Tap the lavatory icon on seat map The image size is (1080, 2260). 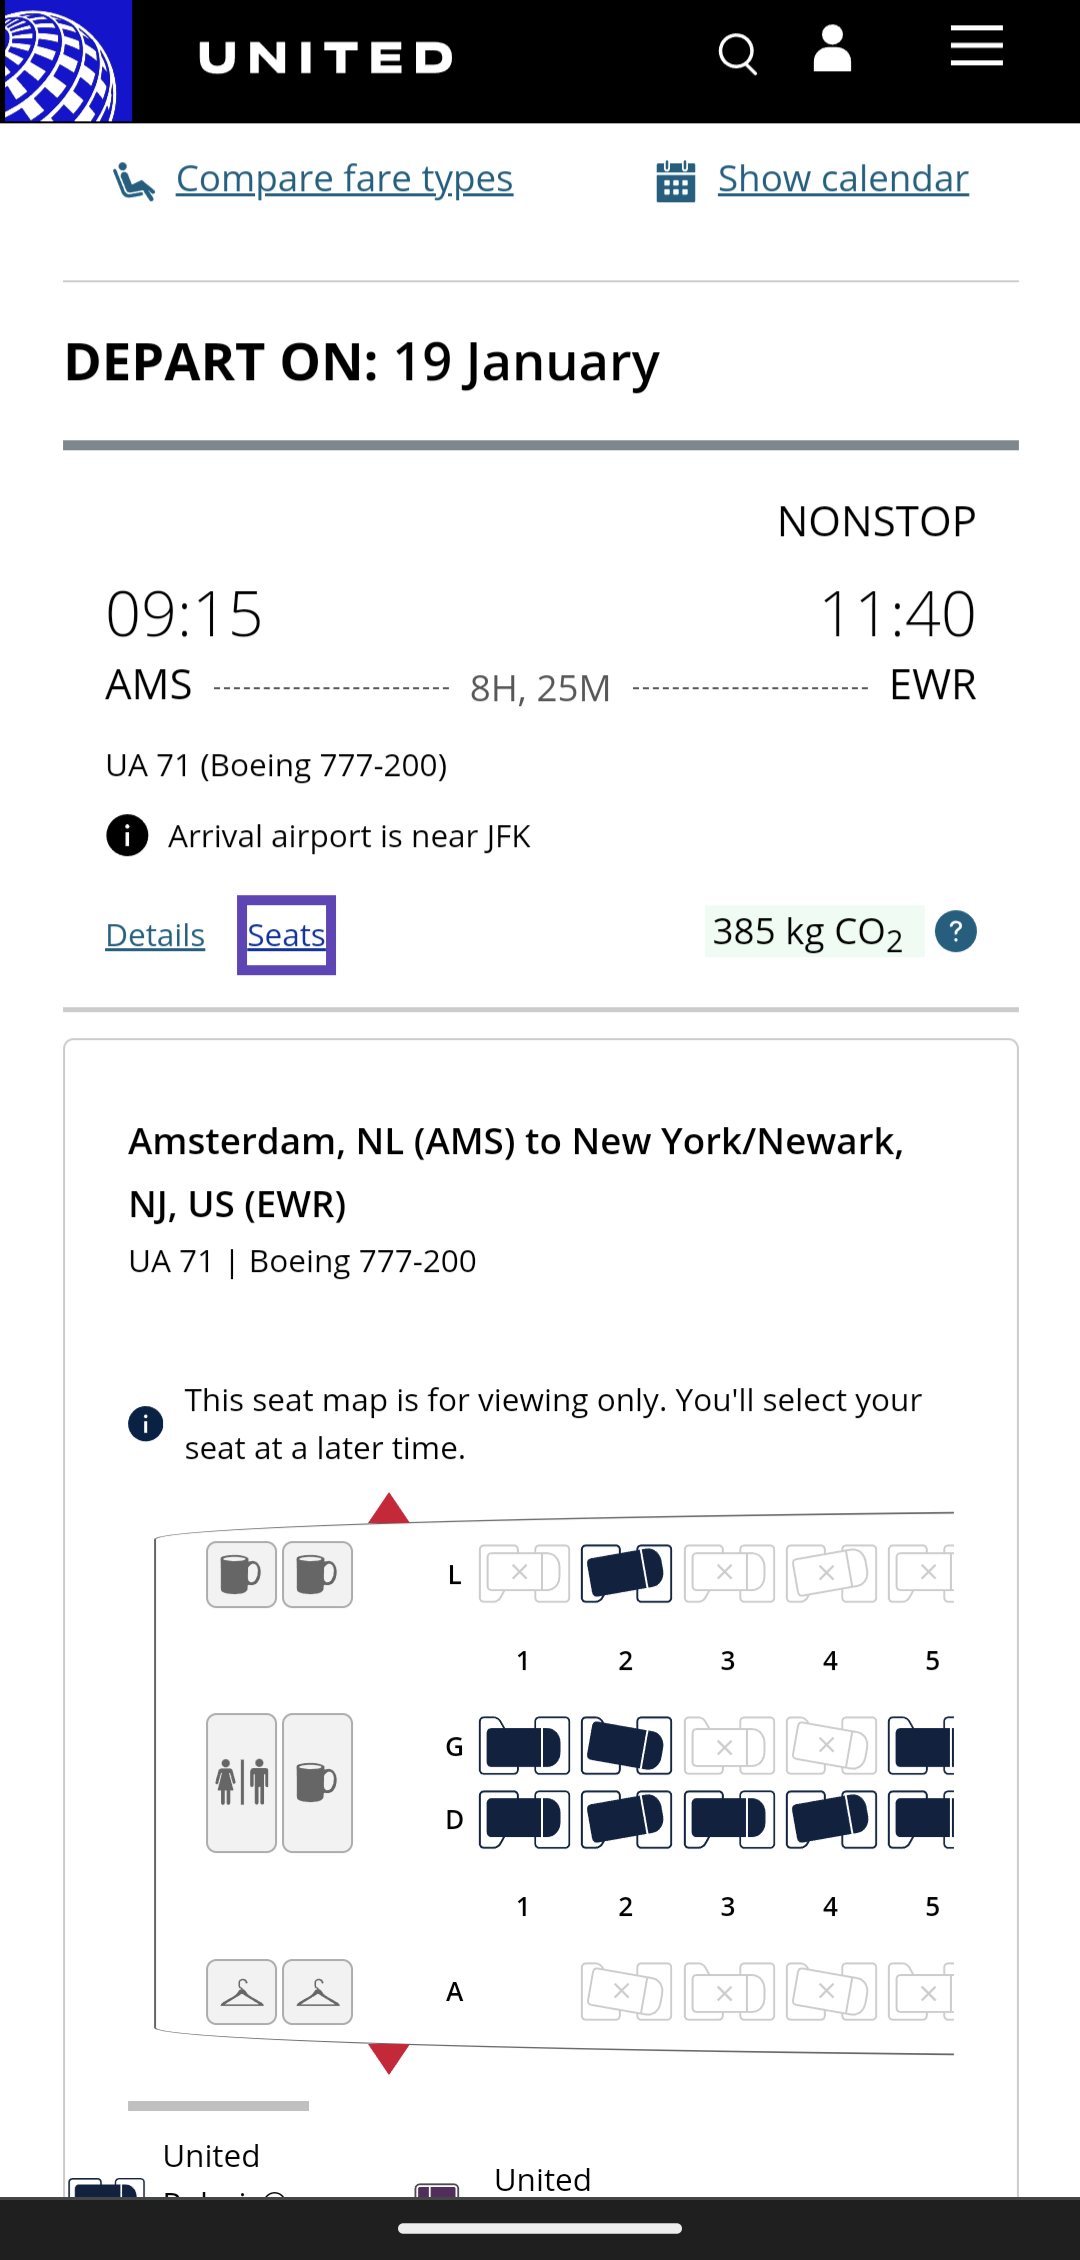(x=242, y=1782)
